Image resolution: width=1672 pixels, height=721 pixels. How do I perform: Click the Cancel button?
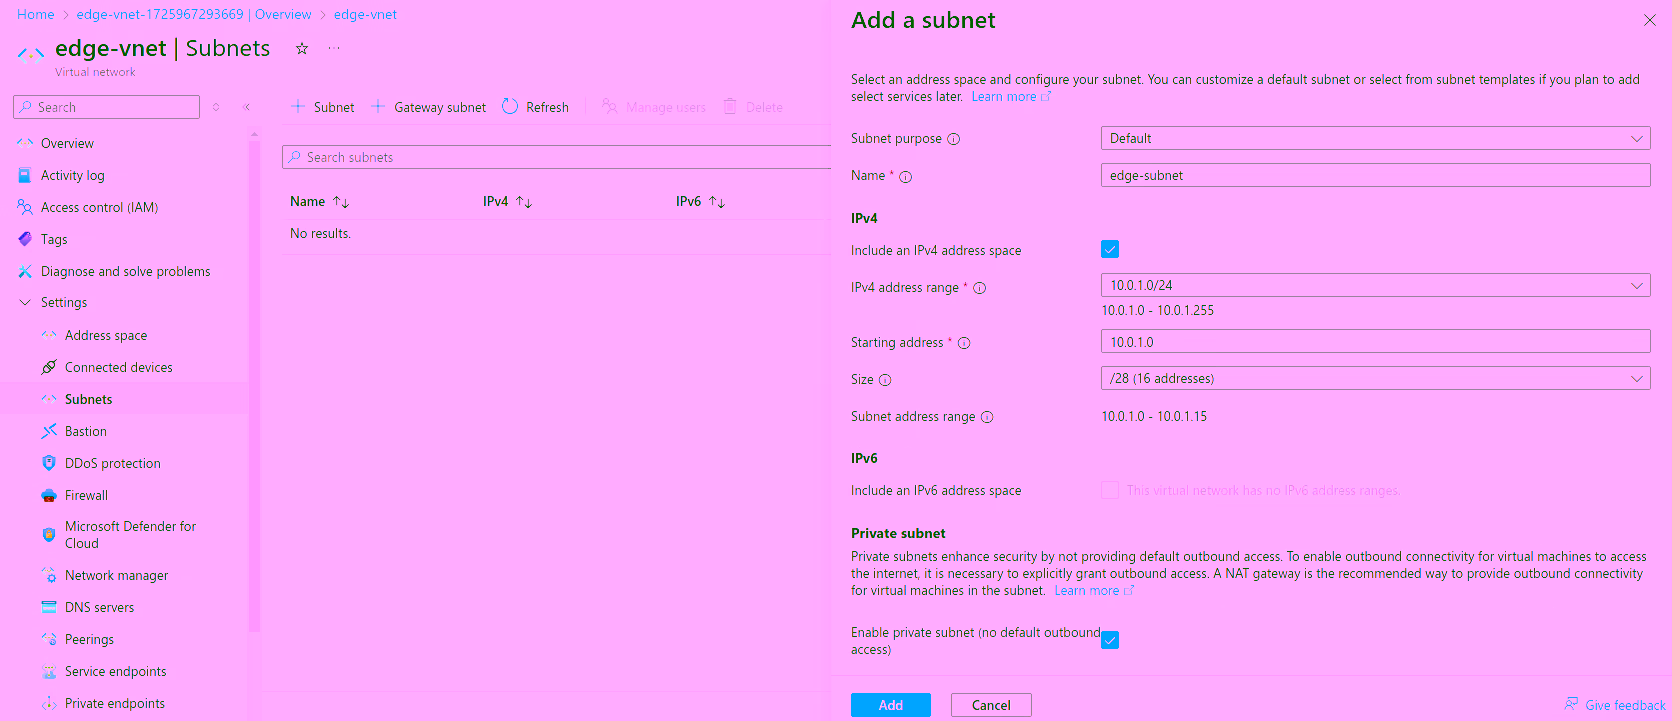coord(991,705)
